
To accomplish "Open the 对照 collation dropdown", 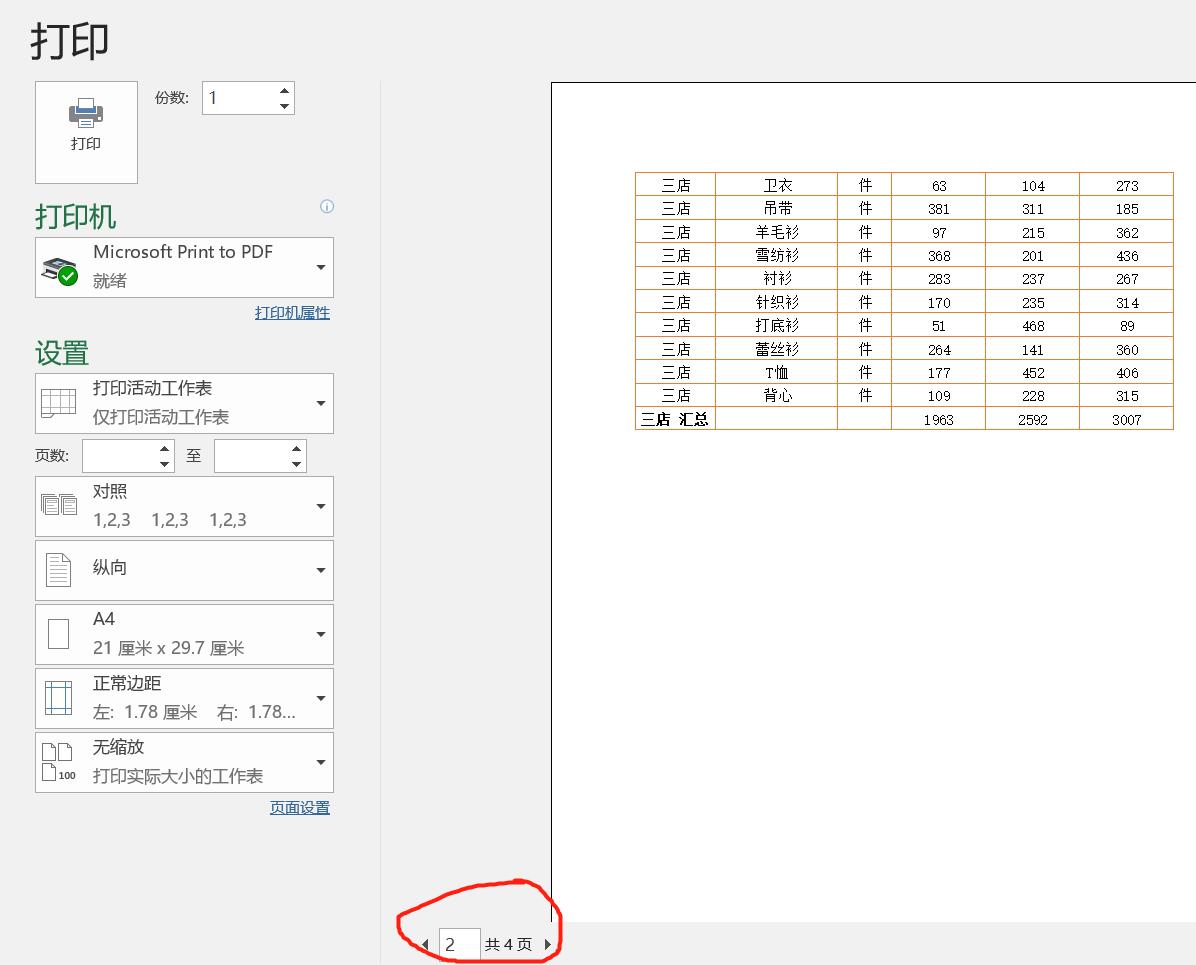I will coord(185,506).
